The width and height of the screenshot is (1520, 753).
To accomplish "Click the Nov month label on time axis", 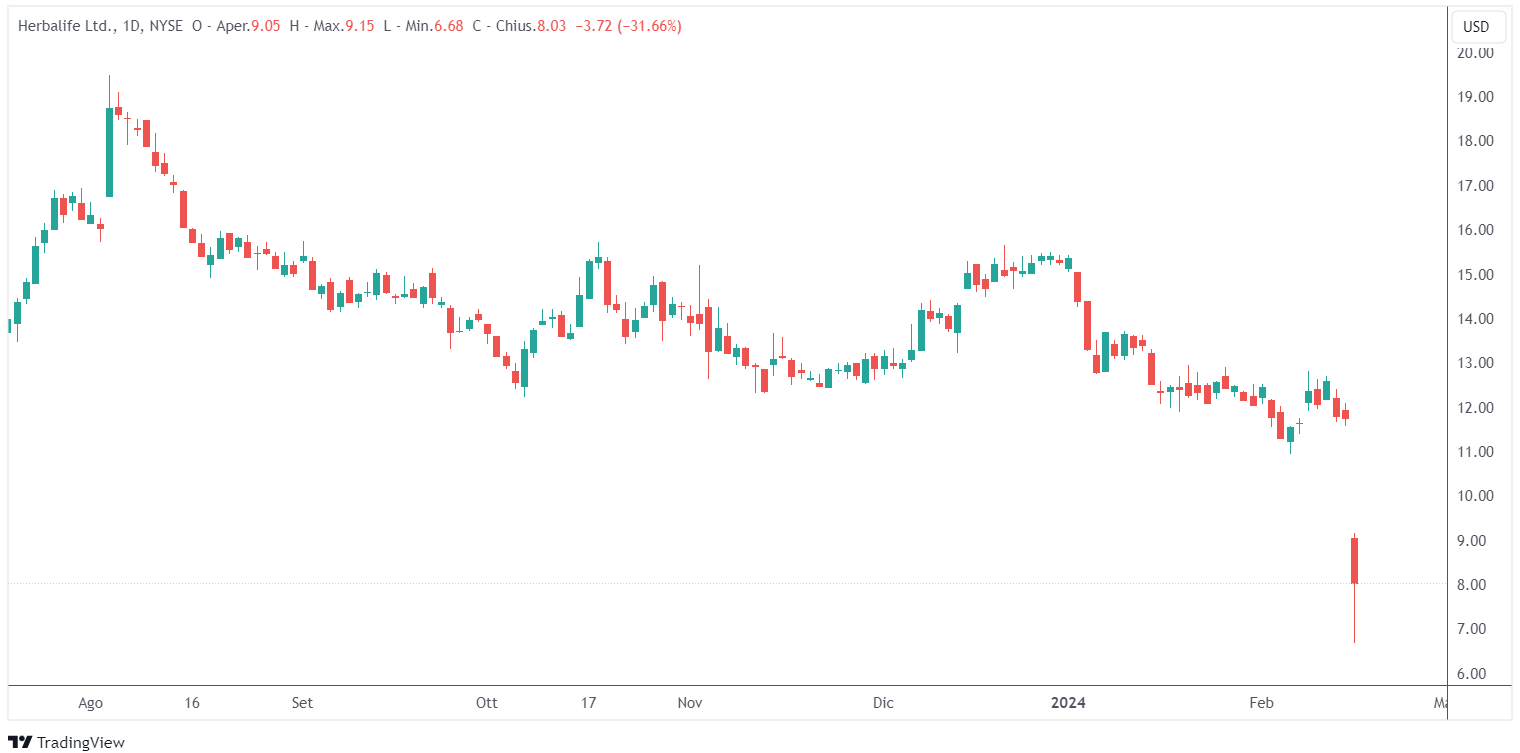I will tap(690, 703).
